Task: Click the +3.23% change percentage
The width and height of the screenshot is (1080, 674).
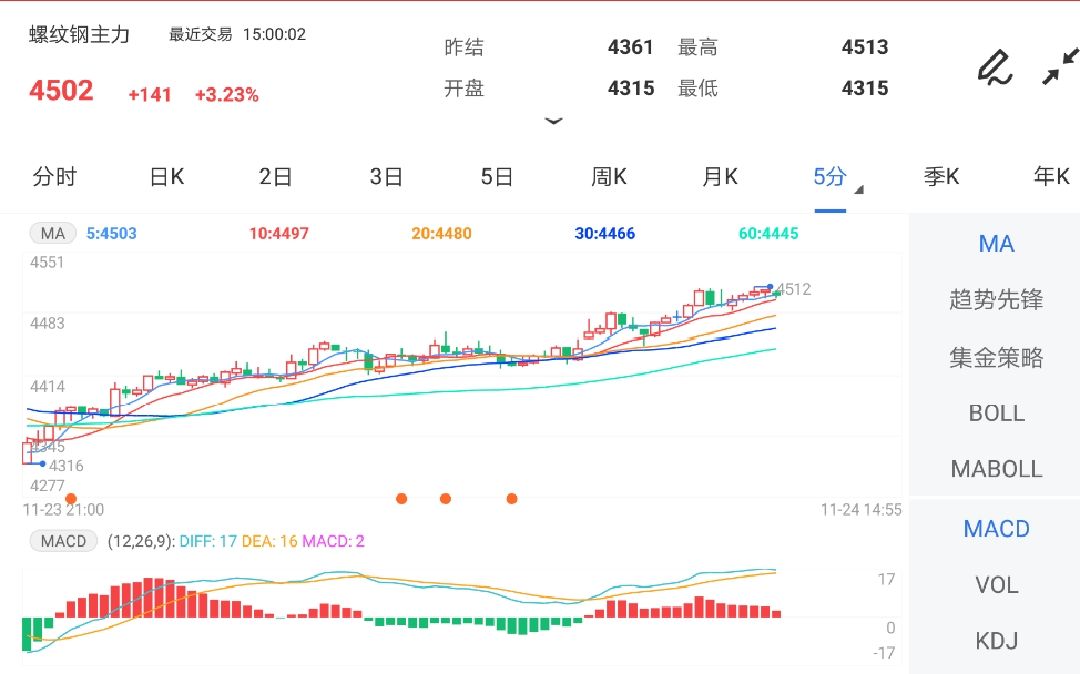Action: coord(227,94)
